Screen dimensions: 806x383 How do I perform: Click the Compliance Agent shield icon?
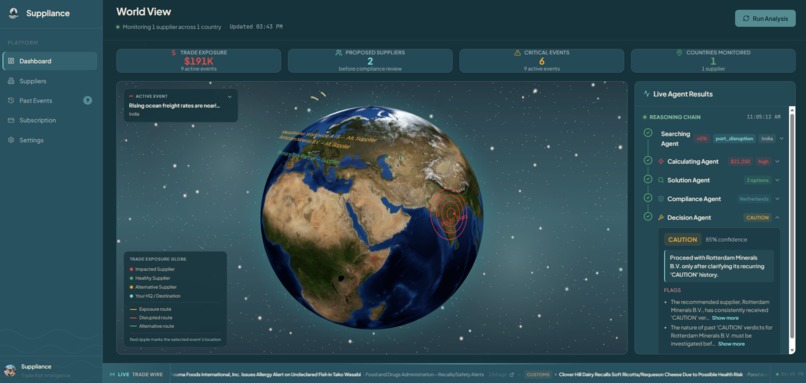[x=661, y=199]
